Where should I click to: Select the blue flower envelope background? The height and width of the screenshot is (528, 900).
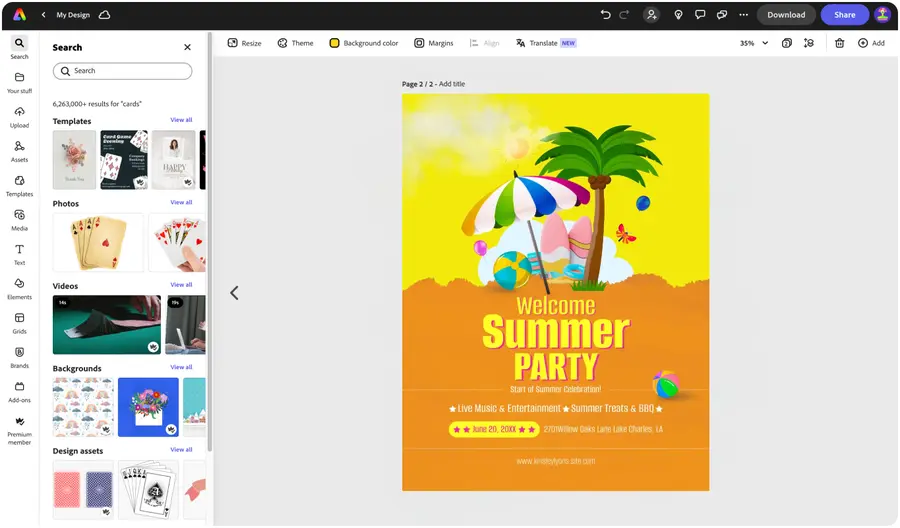pyautogui.click(x=149, y=407)
